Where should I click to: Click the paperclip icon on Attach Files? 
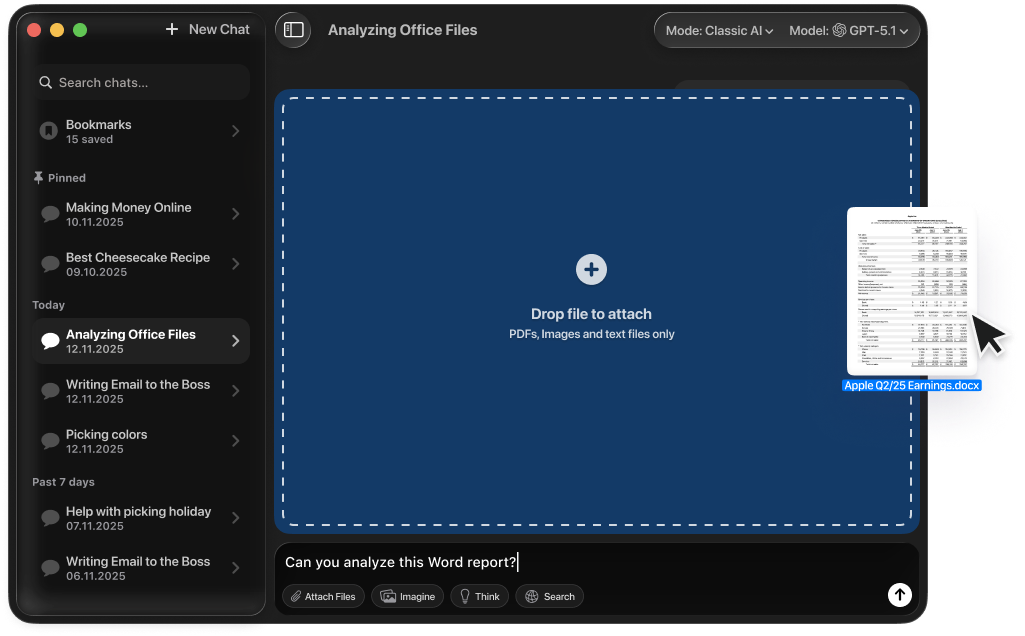pyautogui.click(x=296, y=596)
